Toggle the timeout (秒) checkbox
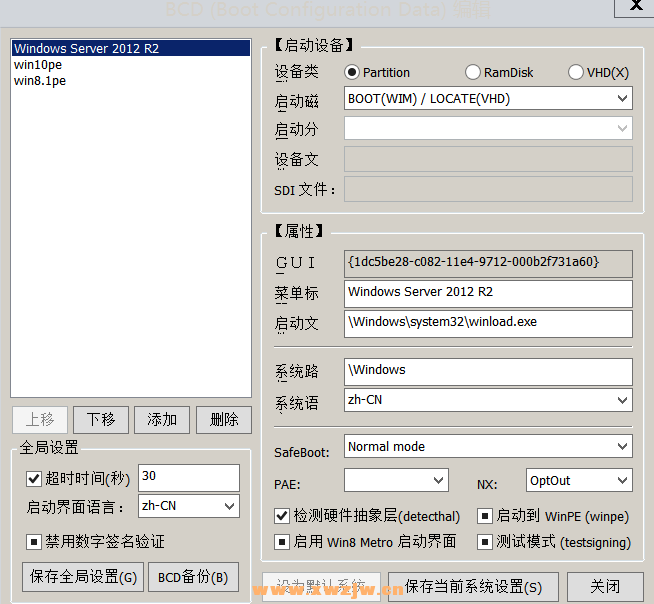The image size is (654, 604). click(33, 478)
